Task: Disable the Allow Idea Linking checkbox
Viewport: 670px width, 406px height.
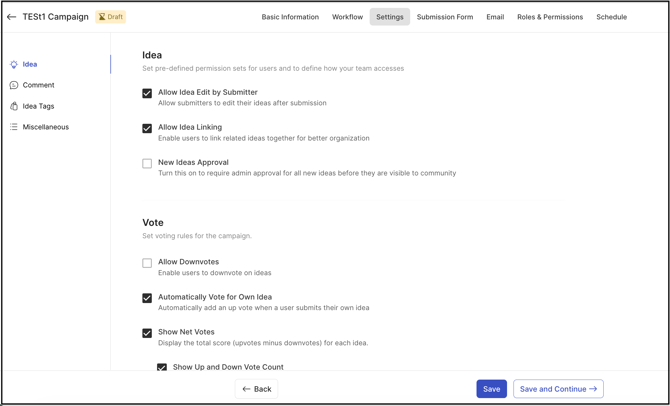Action: pyautogui.click(x=147, y=128)
